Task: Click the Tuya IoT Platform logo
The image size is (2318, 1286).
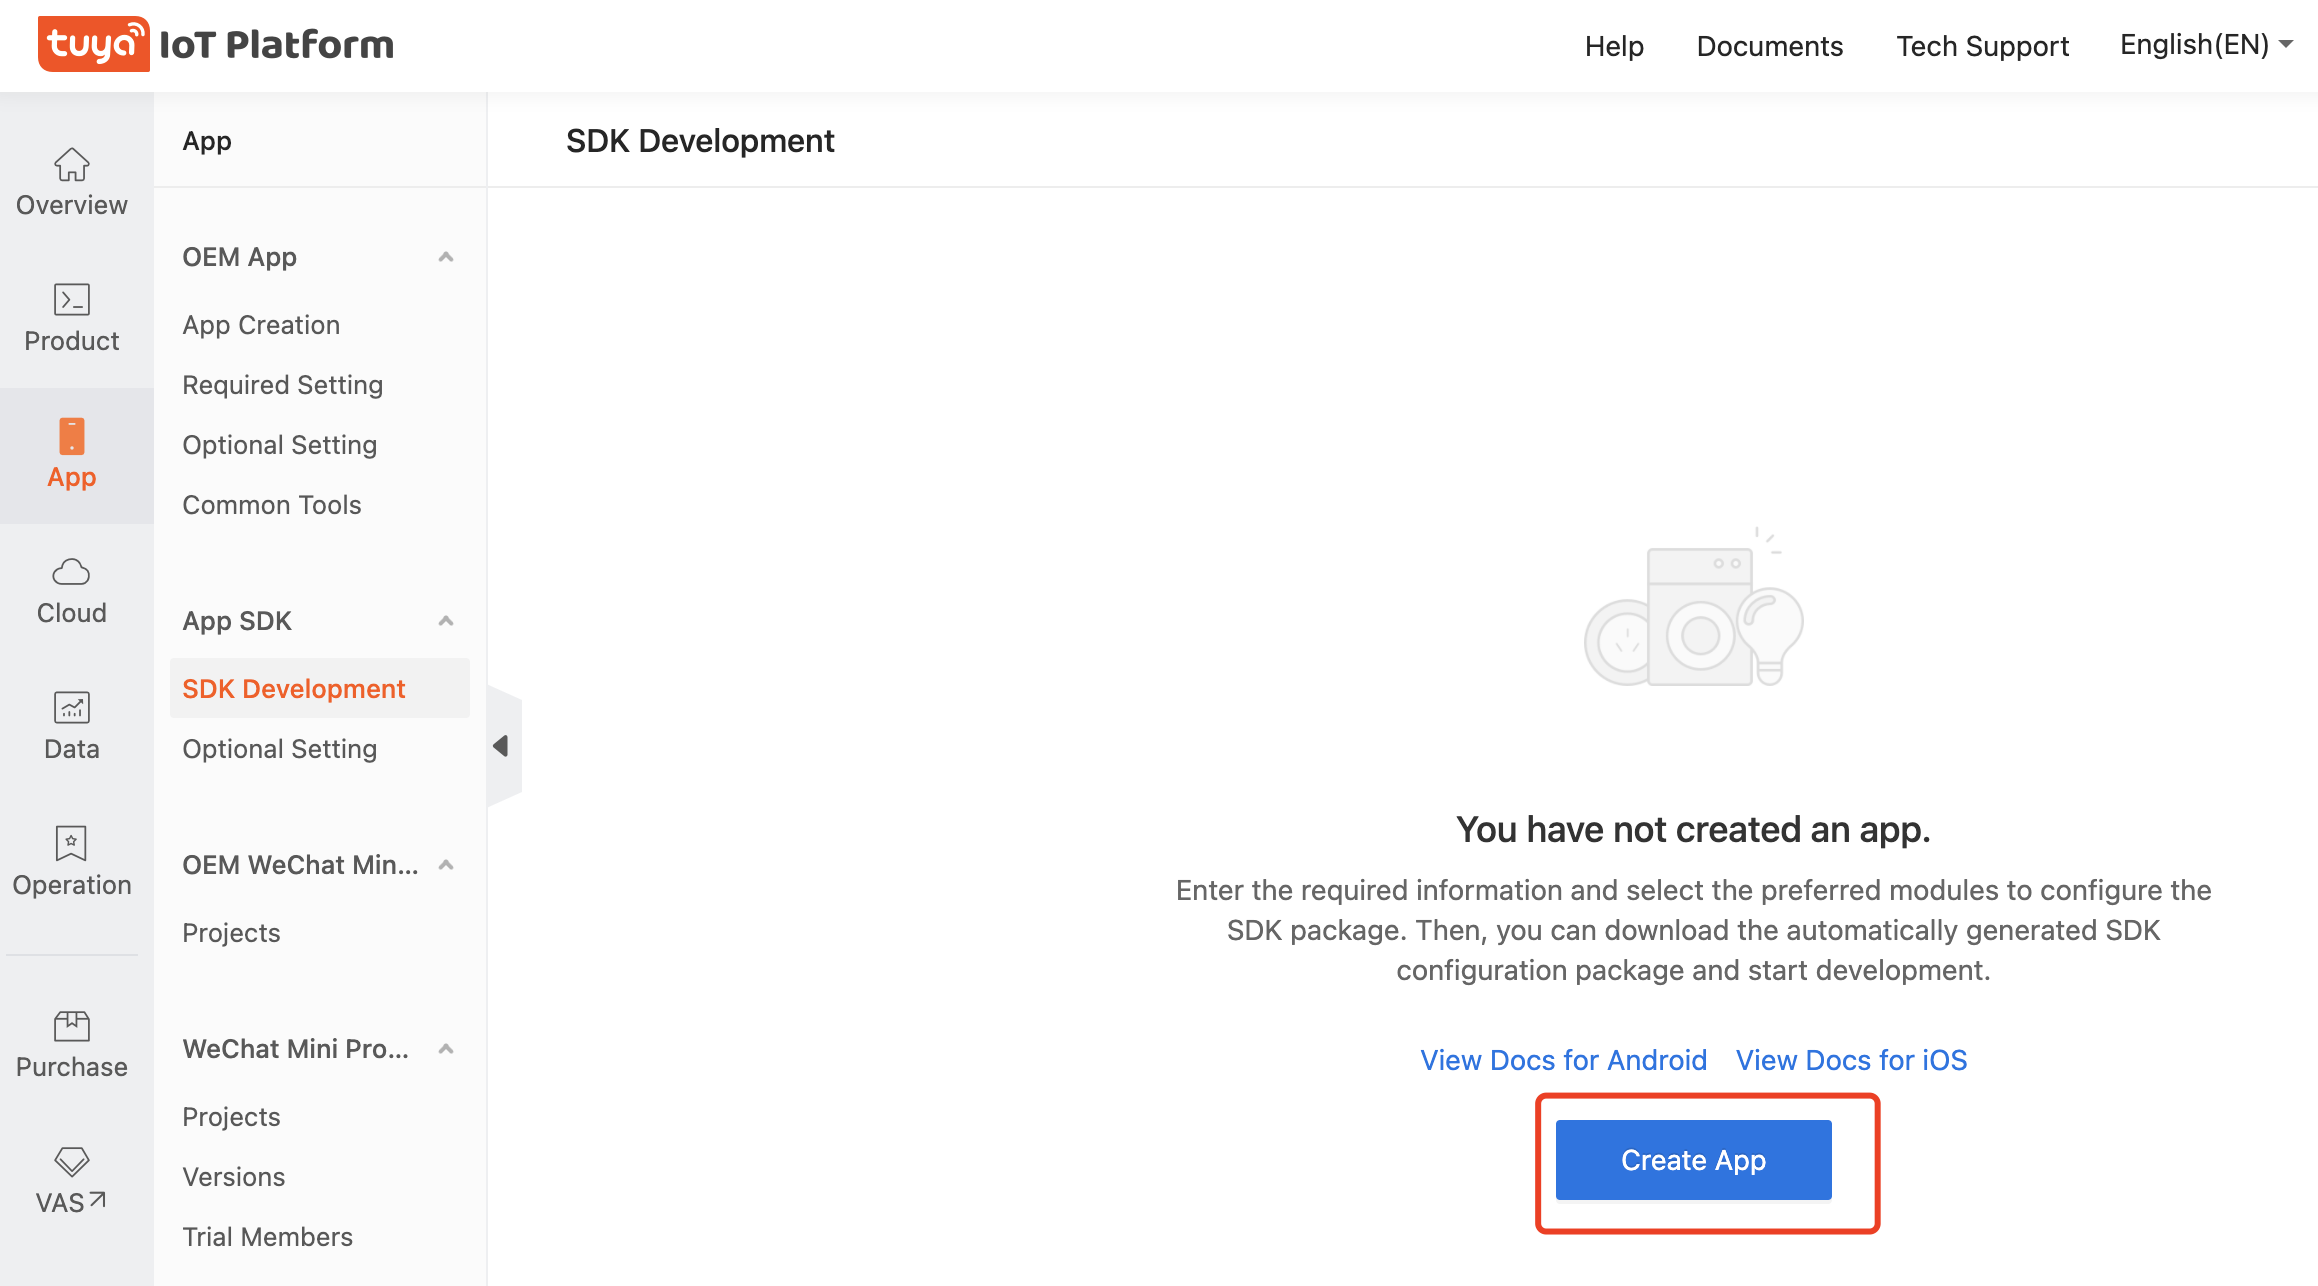Action: (216, 43)
